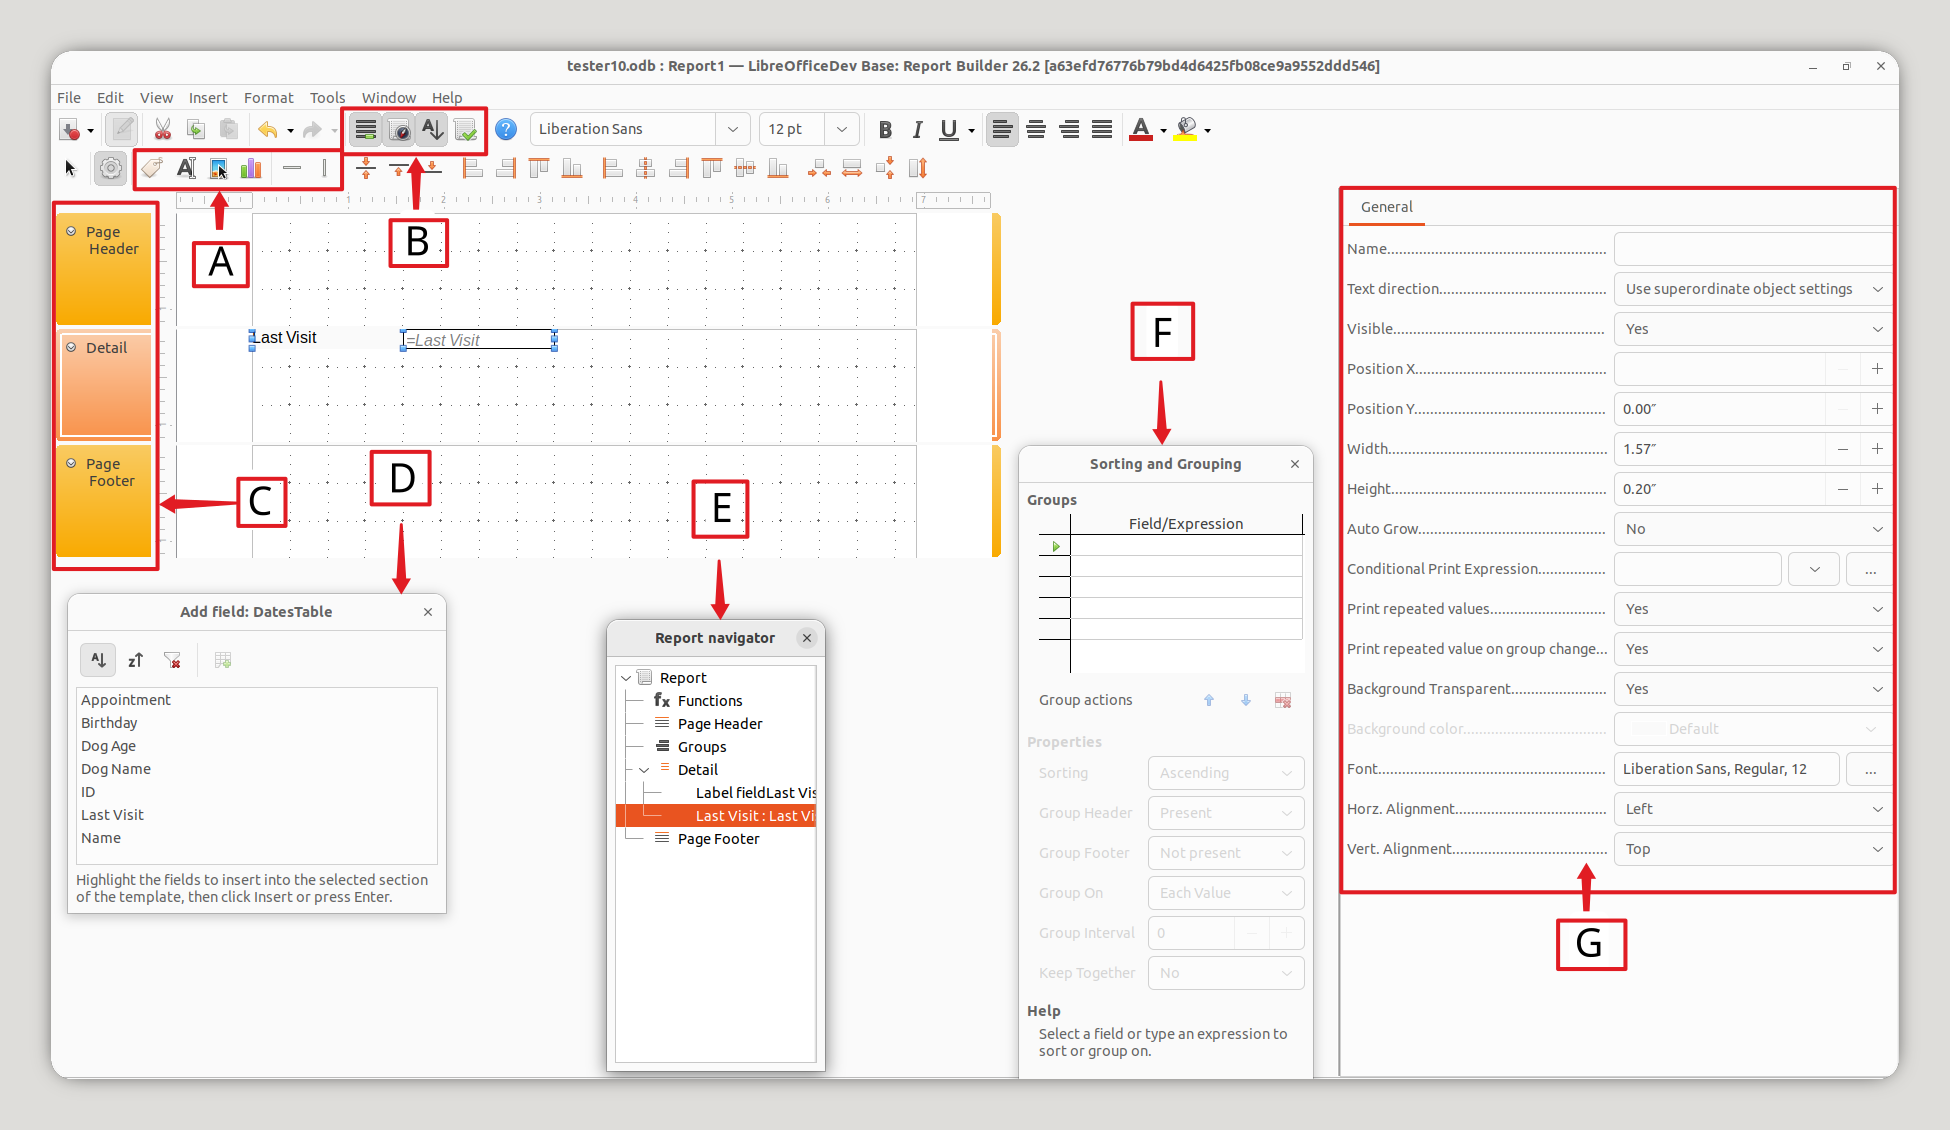
Task: Open the font color picker
Action: pyautogui.click(x=1164, y=130)
